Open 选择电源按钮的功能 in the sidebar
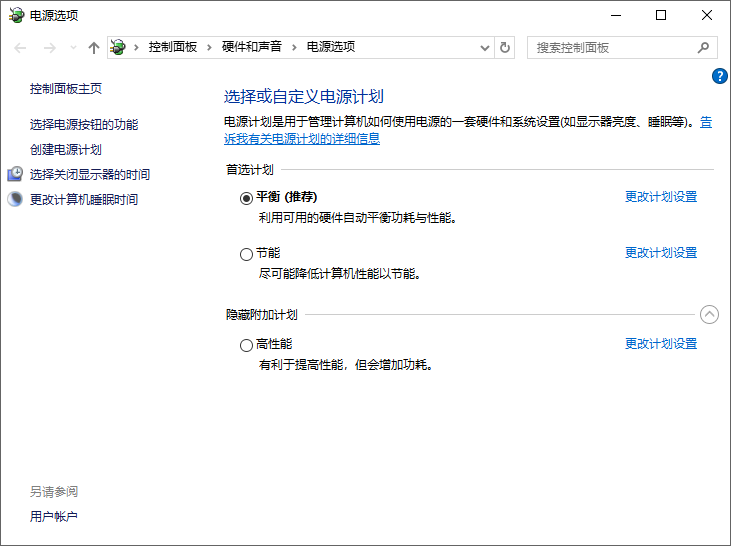The image size is (731, 546). (x=84, y=124)
